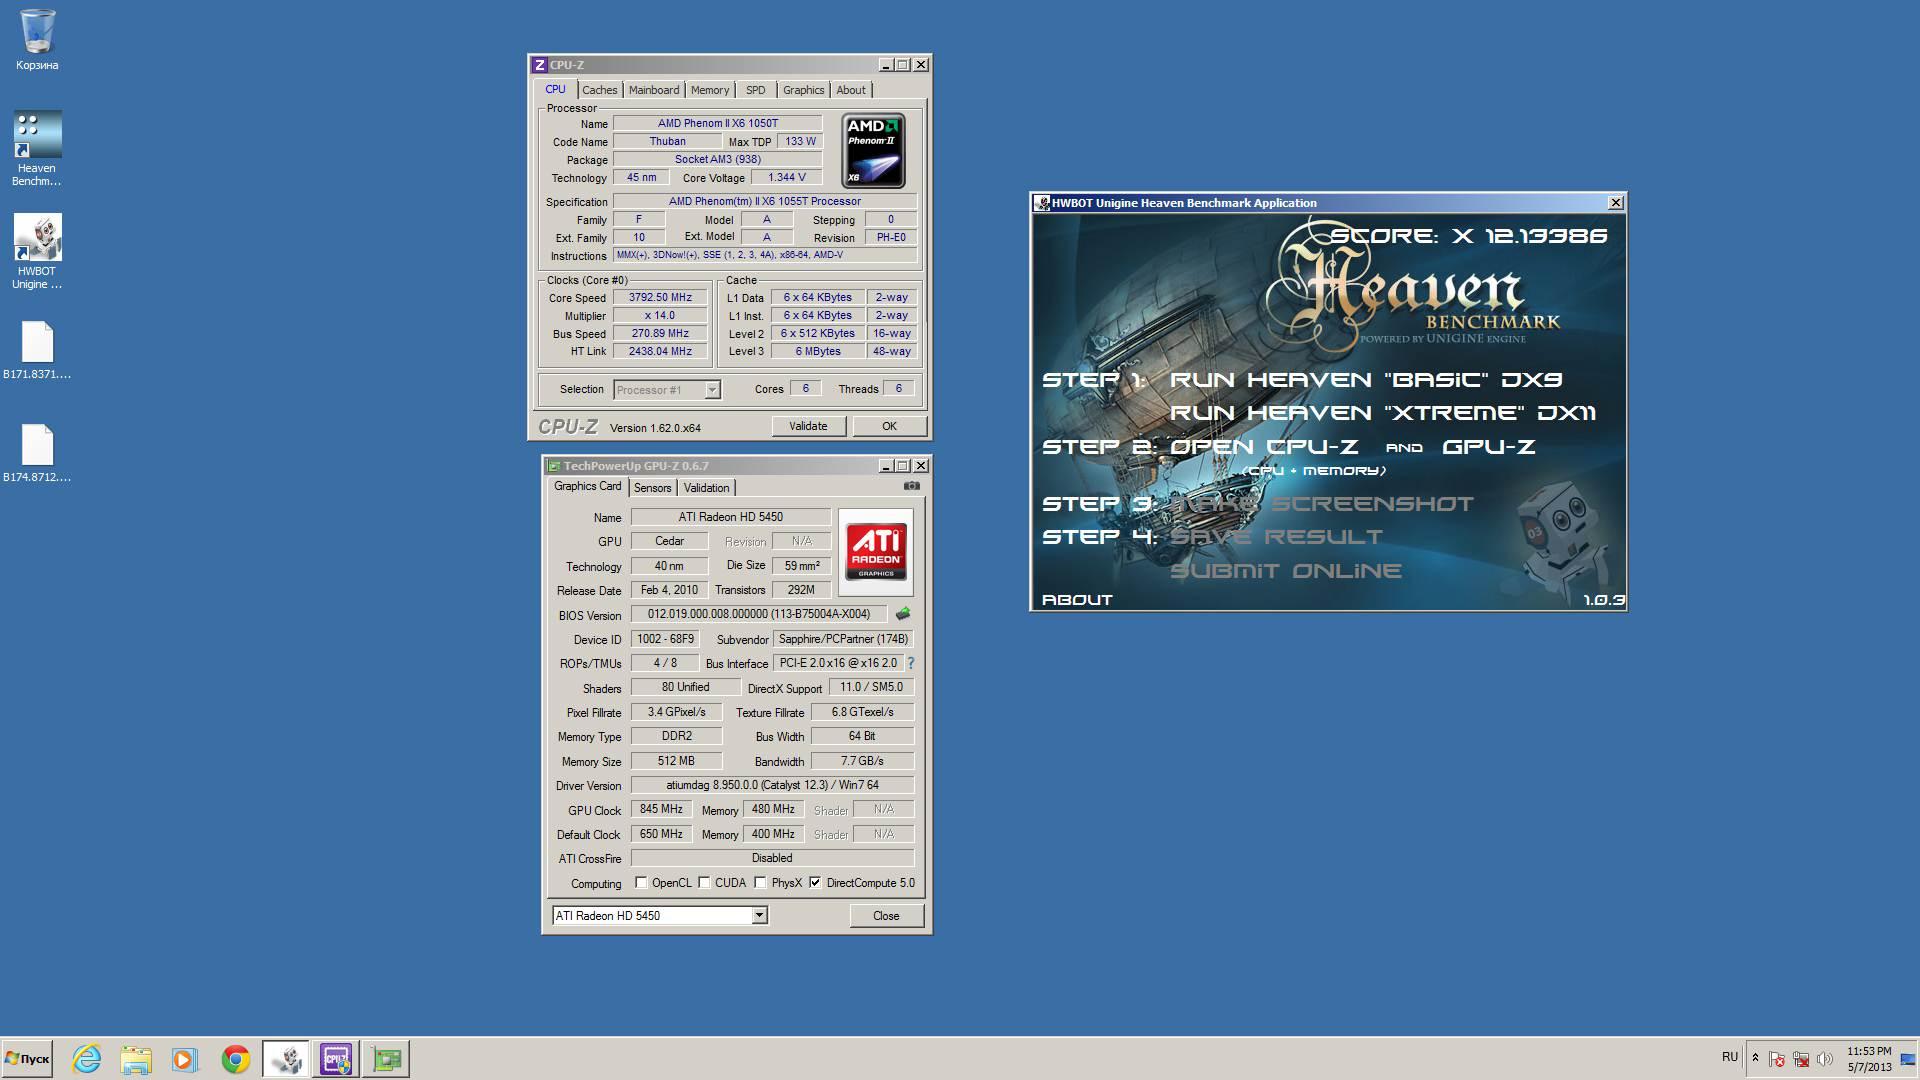The width and height of the screenshot is (1920, 1080).
Task: Switch to HWBOT Heaven app in taskbar
Action: (286, 1059)
